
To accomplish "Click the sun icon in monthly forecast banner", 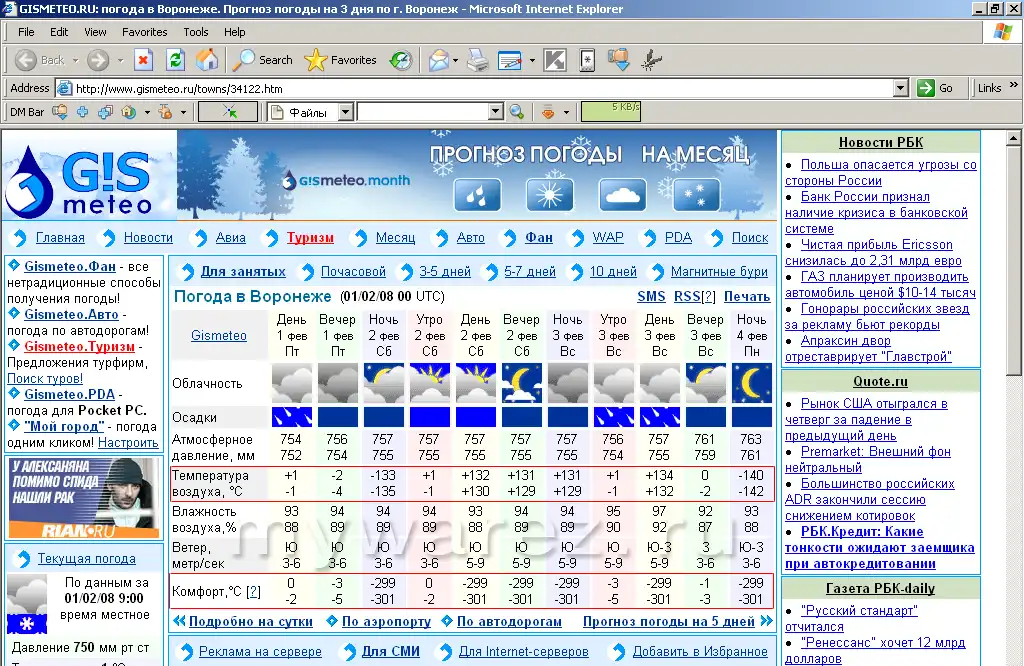I will coord(550,194).
